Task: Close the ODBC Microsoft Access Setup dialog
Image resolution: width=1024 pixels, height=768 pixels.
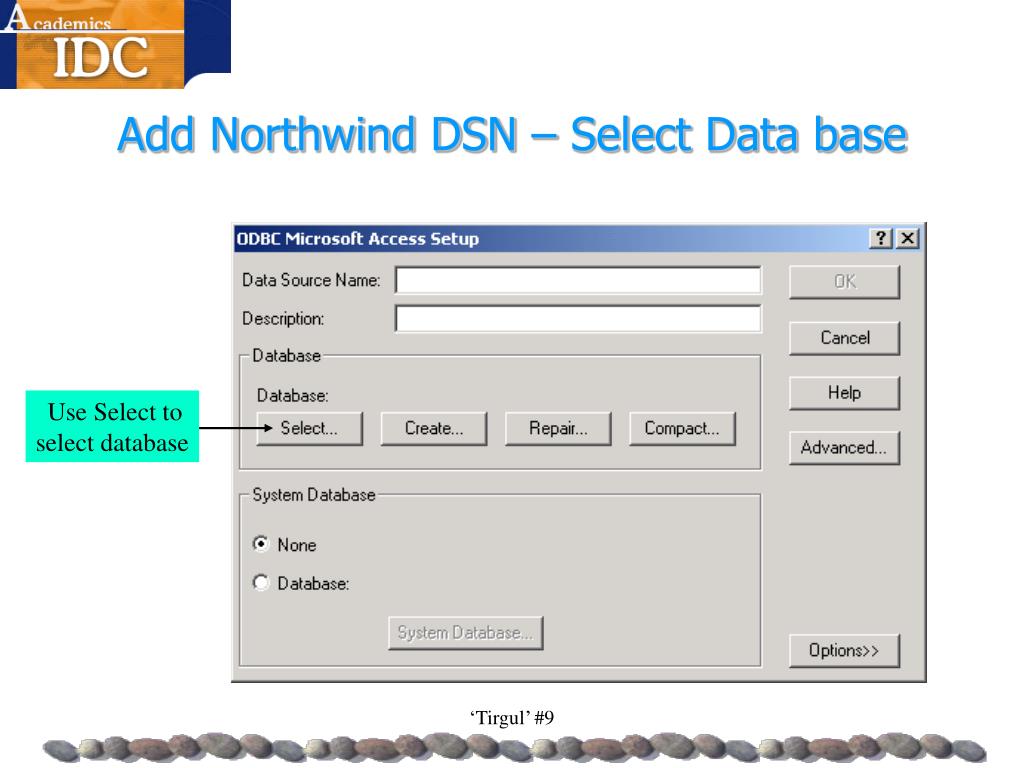Action: (x=908, y=238)
